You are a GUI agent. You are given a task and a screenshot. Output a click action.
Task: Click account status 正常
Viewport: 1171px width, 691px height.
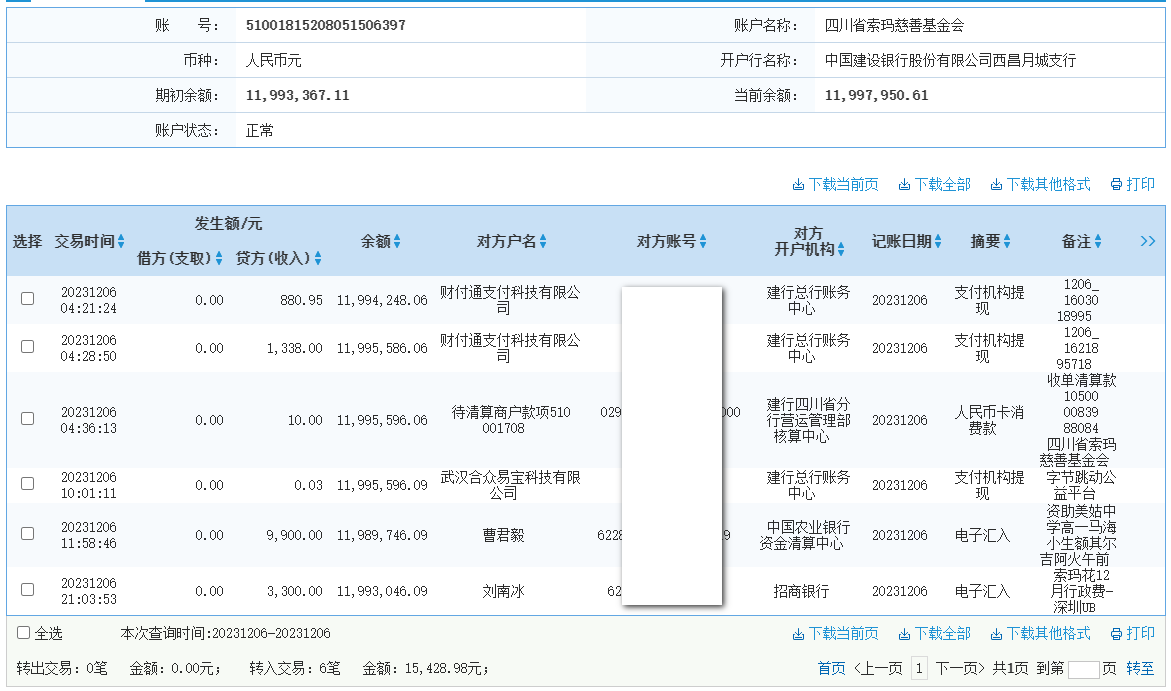[259, 131]
